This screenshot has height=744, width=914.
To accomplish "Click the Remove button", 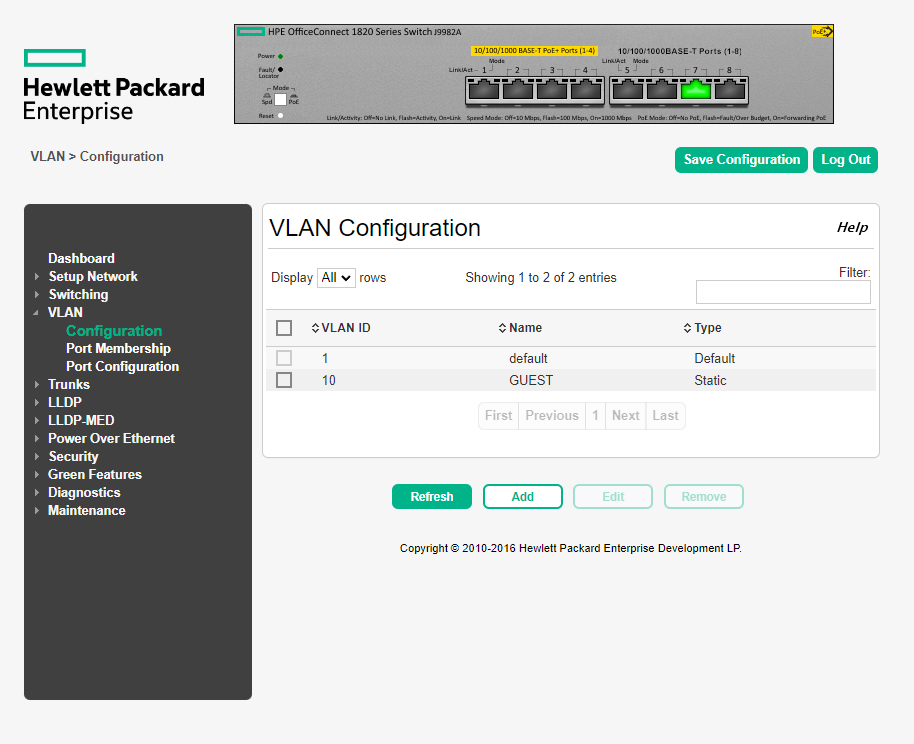I will click(704, 497).
